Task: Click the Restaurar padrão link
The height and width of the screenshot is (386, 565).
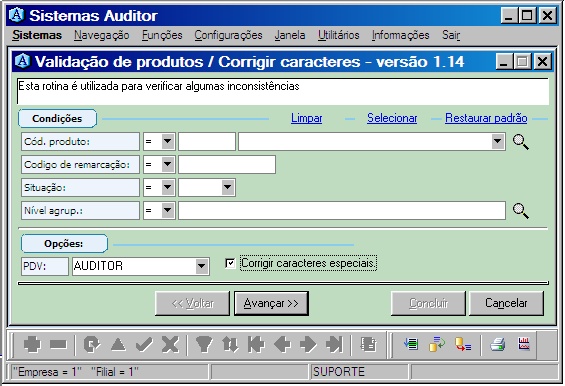Action: click(486, 118)
